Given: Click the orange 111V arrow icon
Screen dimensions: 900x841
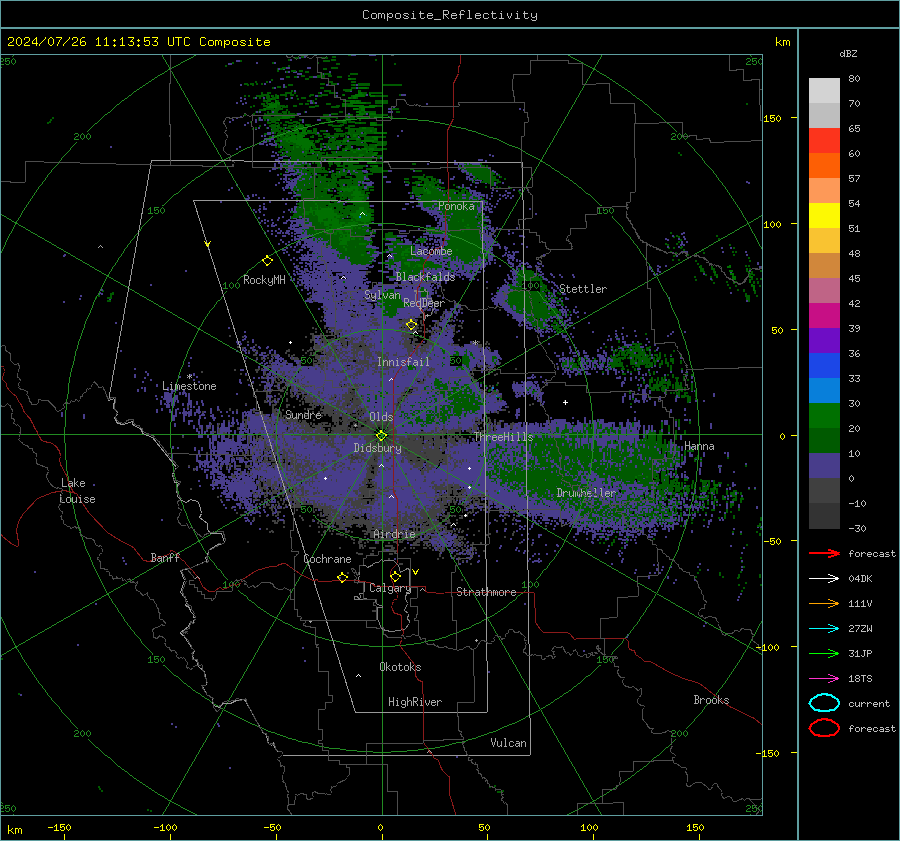Looking at the screenshot, I should coord(824,603).
